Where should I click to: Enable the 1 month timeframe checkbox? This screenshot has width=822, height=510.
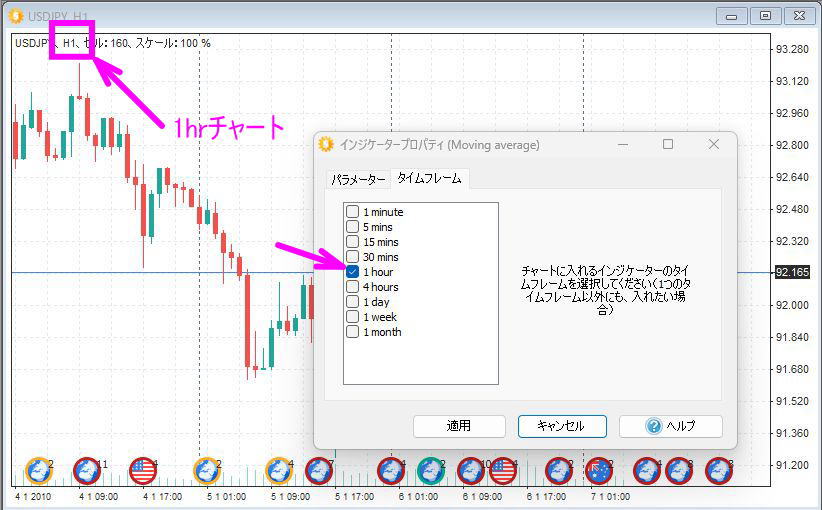(352, 332)
